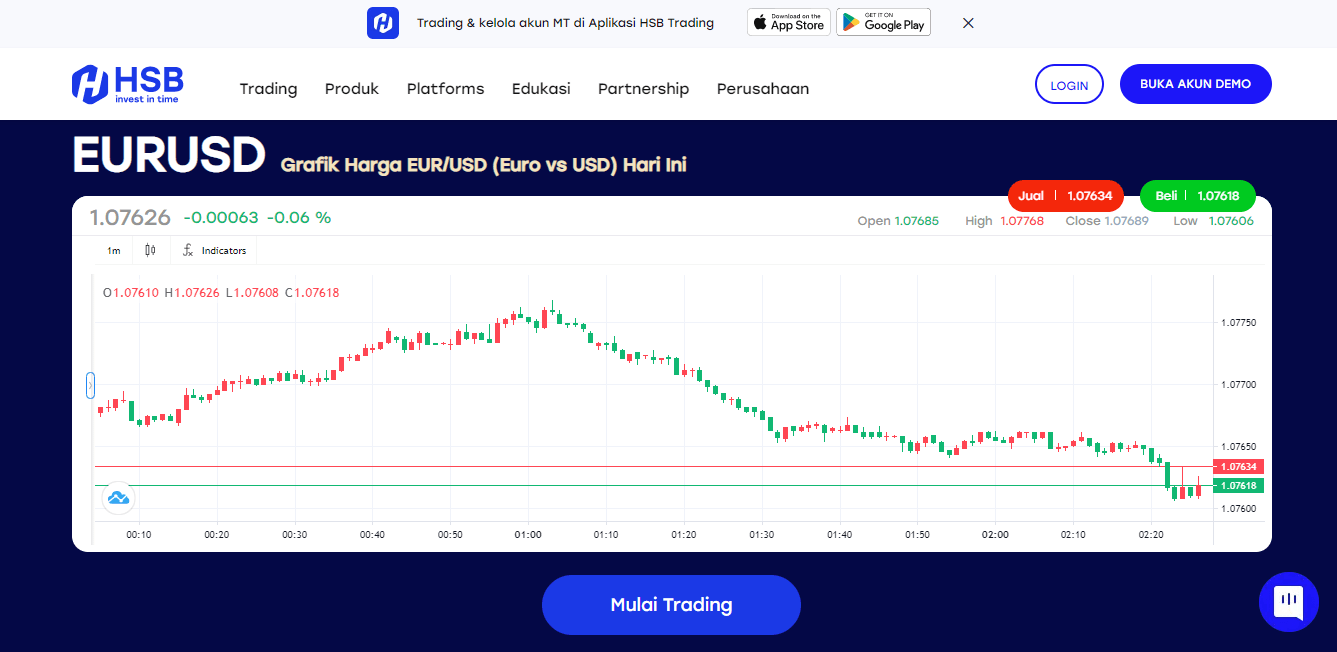Click the cloud watermark icon on the chart
Screen dimensions: 1337x652
(118, 497)
